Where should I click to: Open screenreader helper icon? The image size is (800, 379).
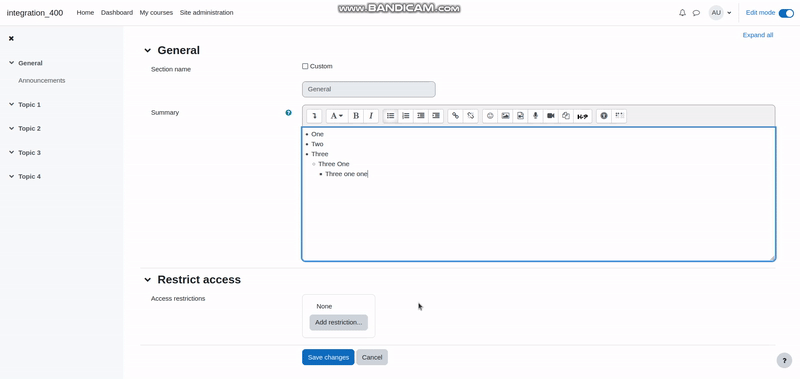coord(619,116)
